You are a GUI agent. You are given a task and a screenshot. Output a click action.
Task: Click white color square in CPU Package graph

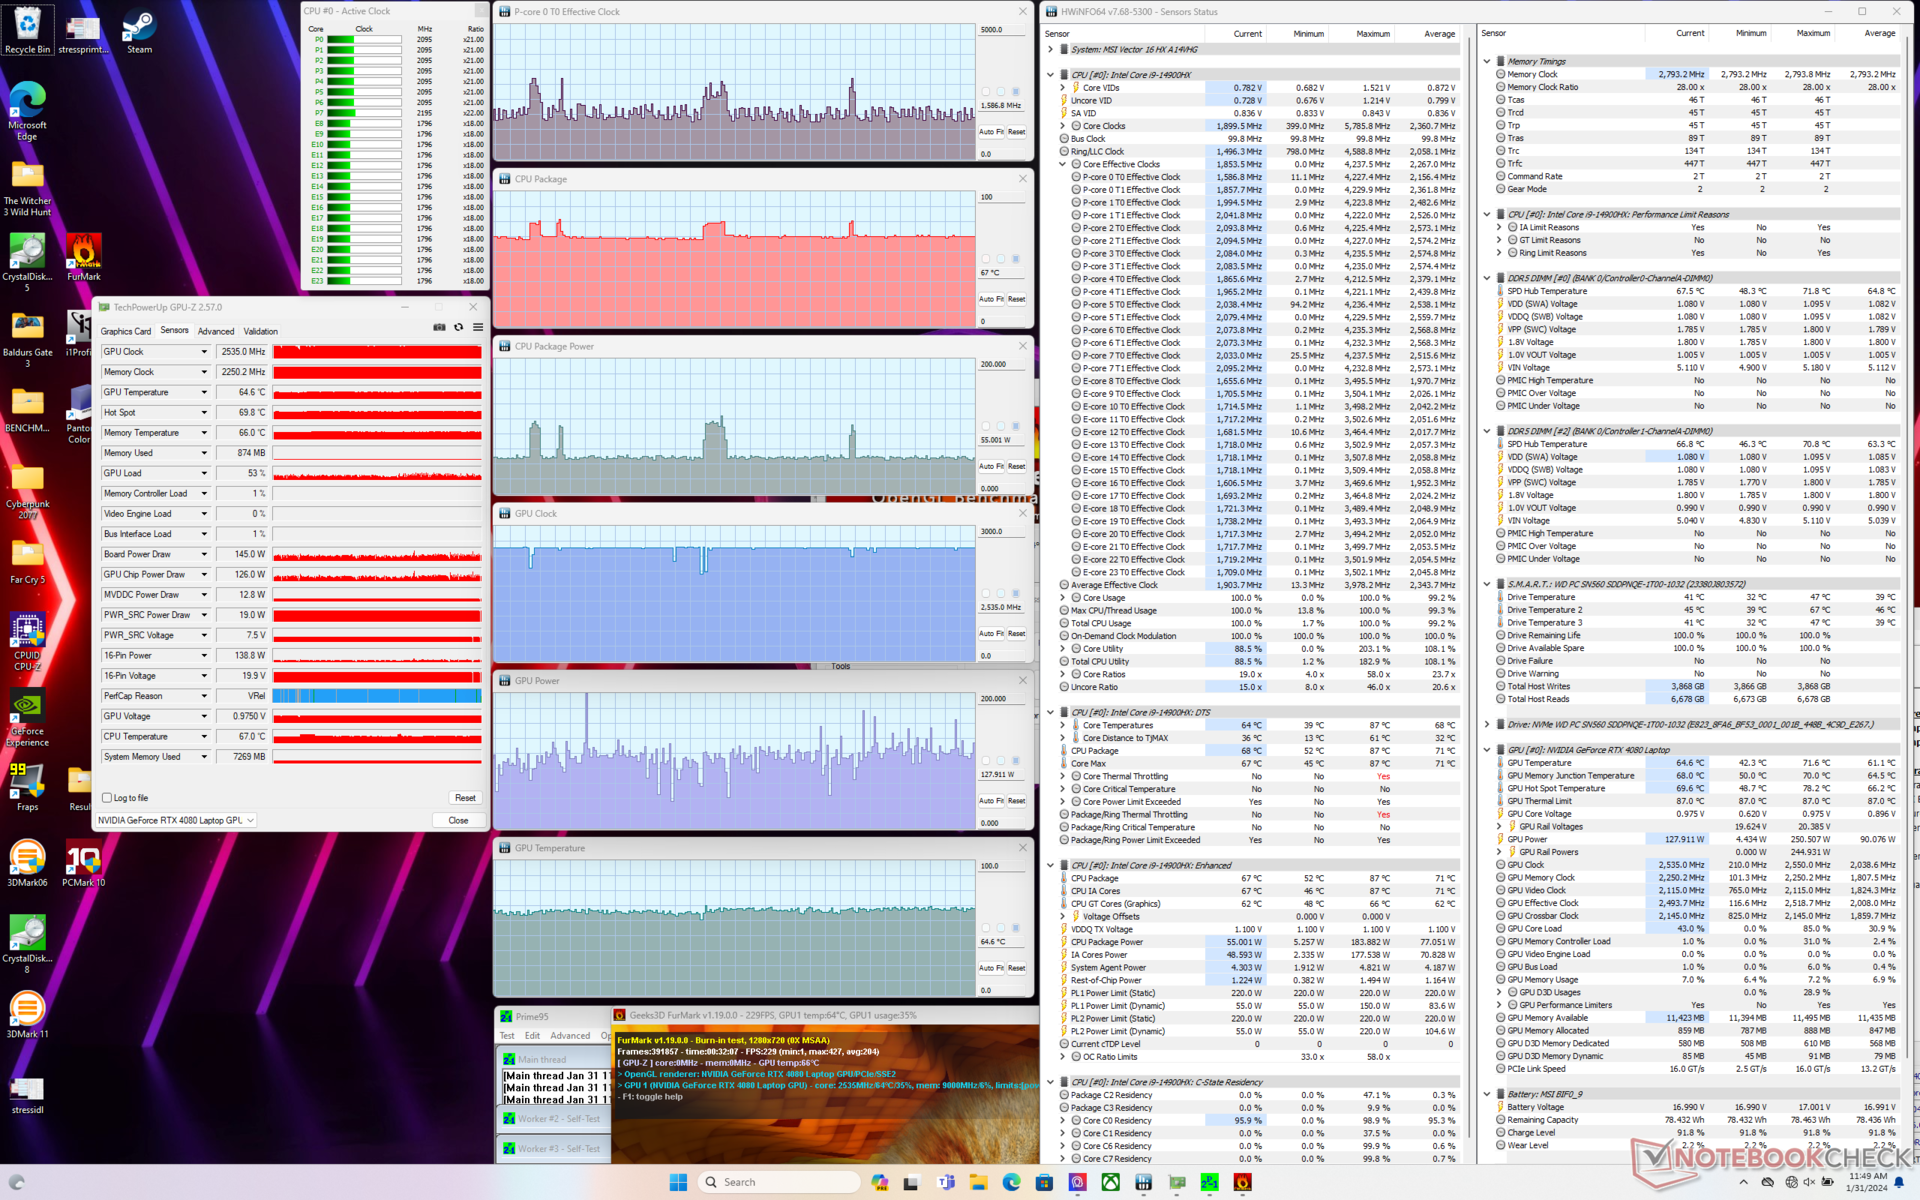(x=986, y=259)
